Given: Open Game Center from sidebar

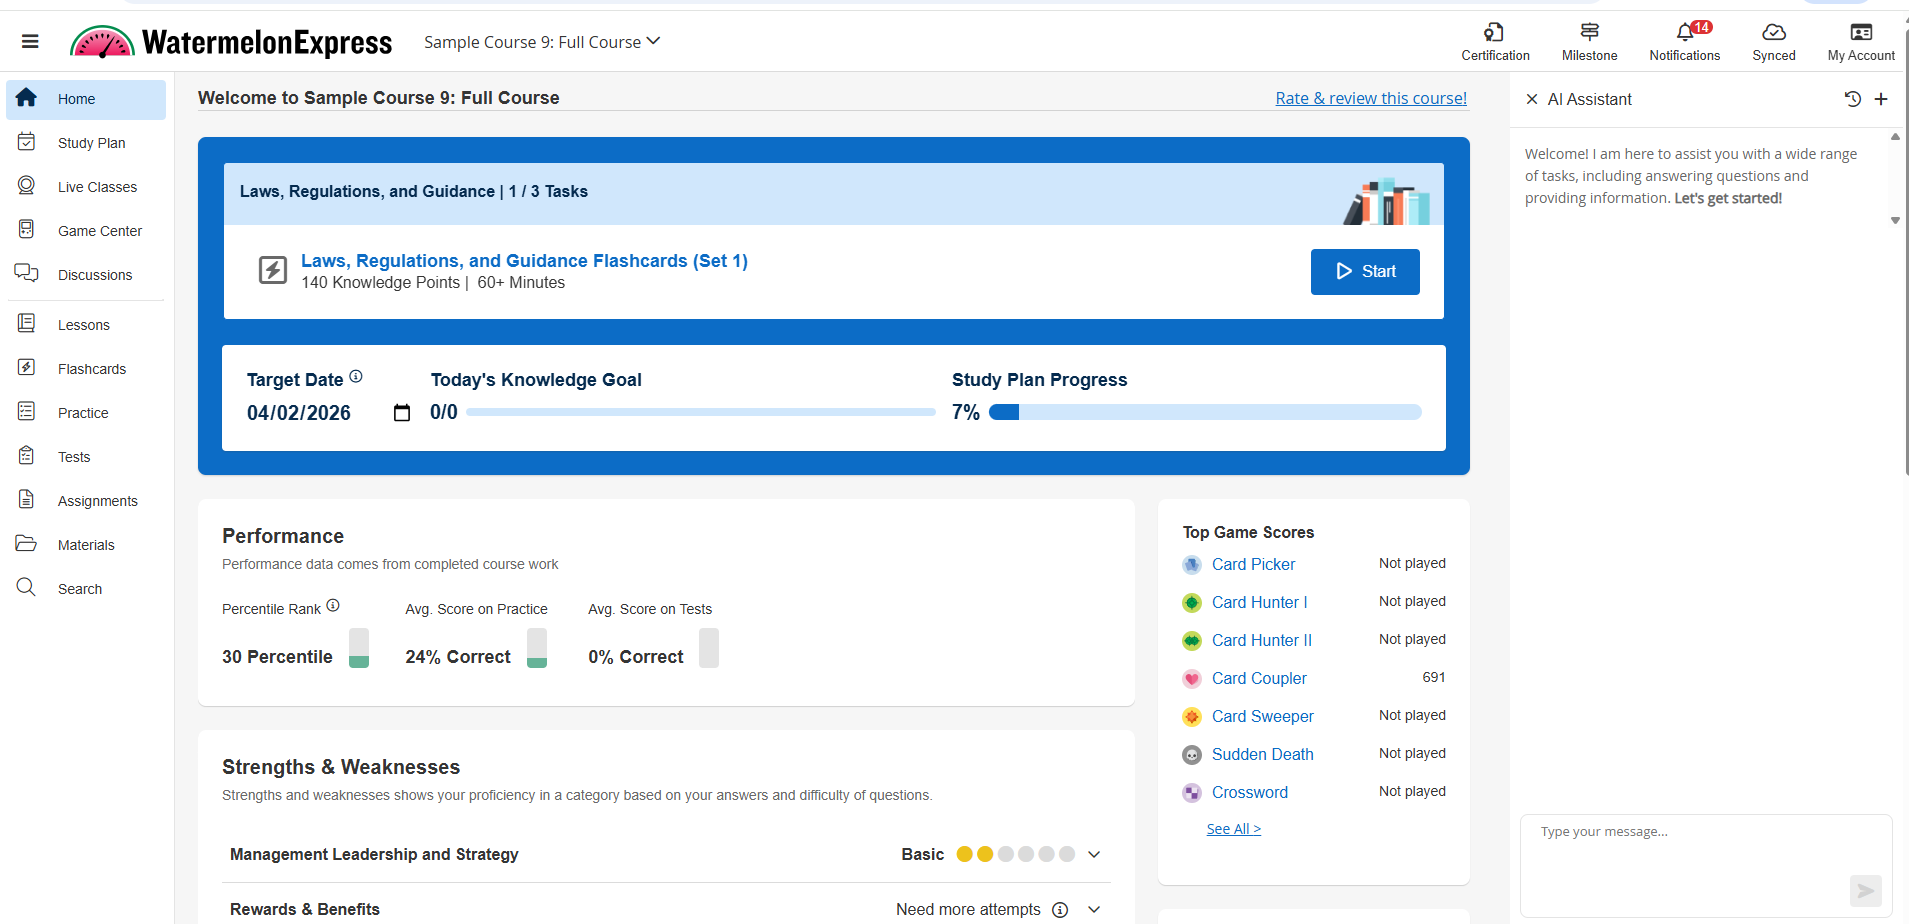Looking at the screenshot, I should coord(99,231).
